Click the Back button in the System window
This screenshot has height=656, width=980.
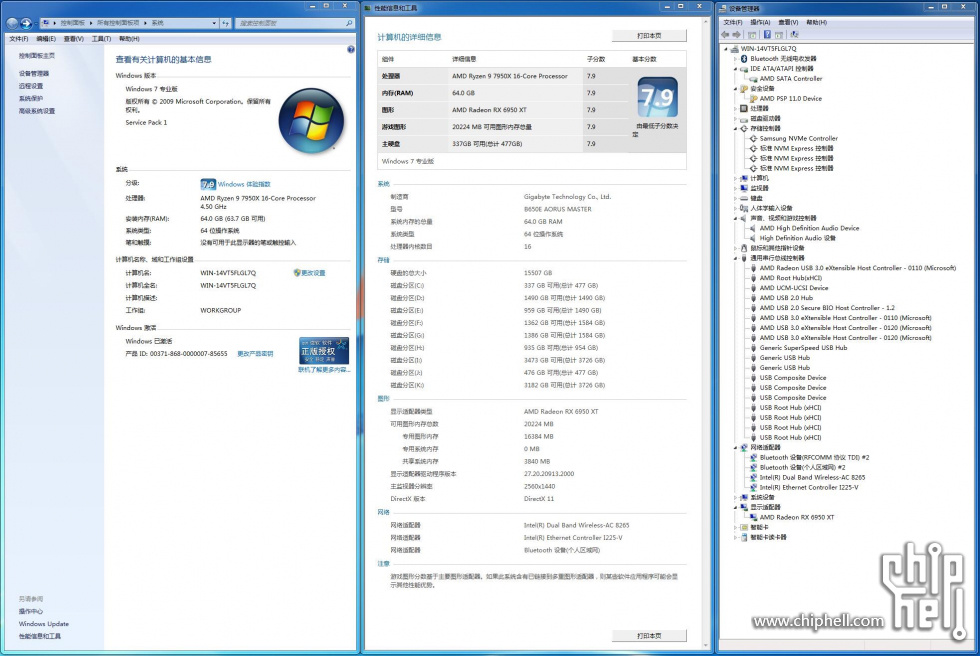[x=12, y=23]
